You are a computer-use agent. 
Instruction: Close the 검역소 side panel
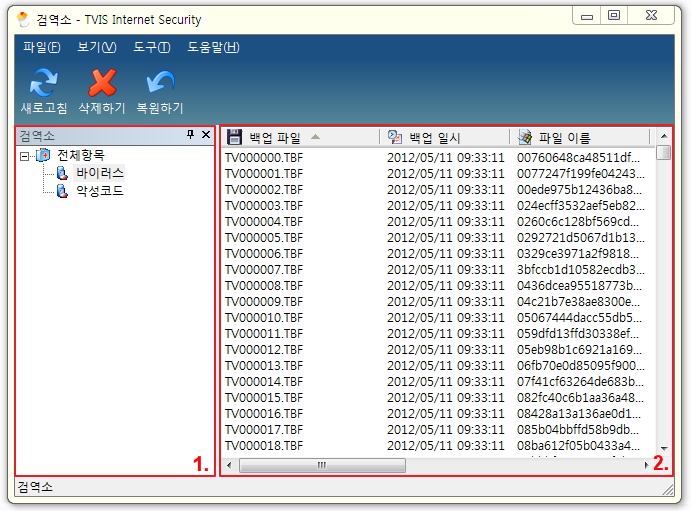206,135
